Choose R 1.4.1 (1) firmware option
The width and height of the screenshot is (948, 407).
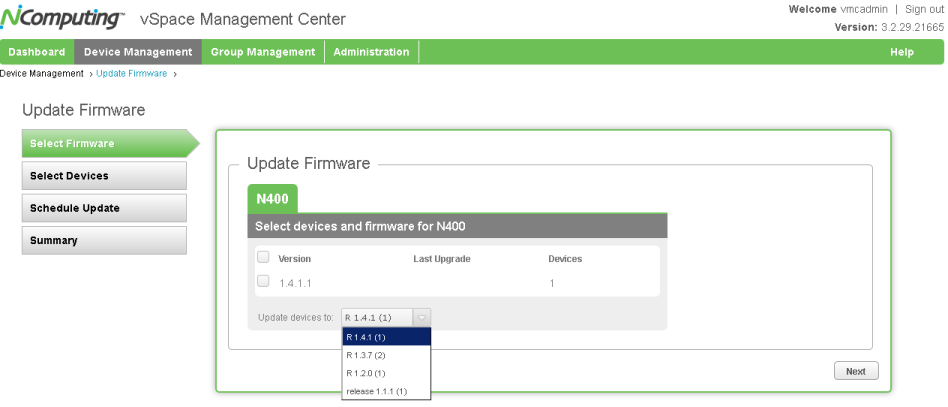[386, 337]
